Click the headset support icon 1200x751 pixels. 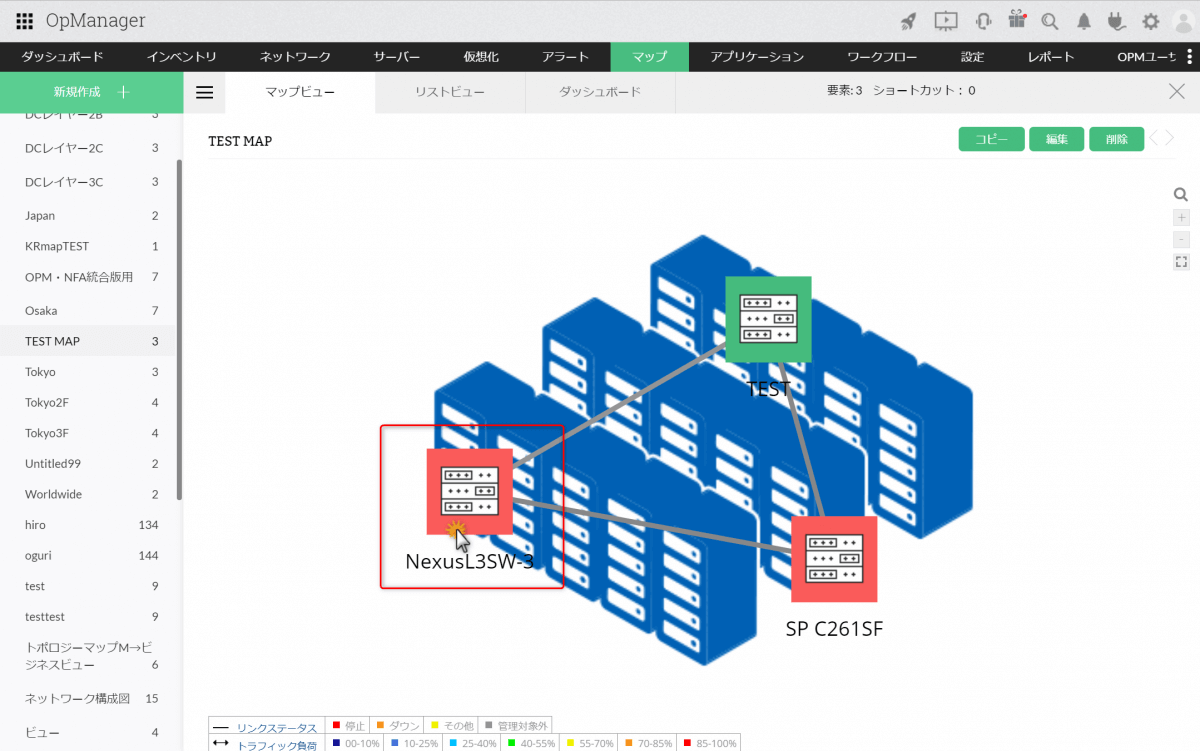click(x=983, y=21)
